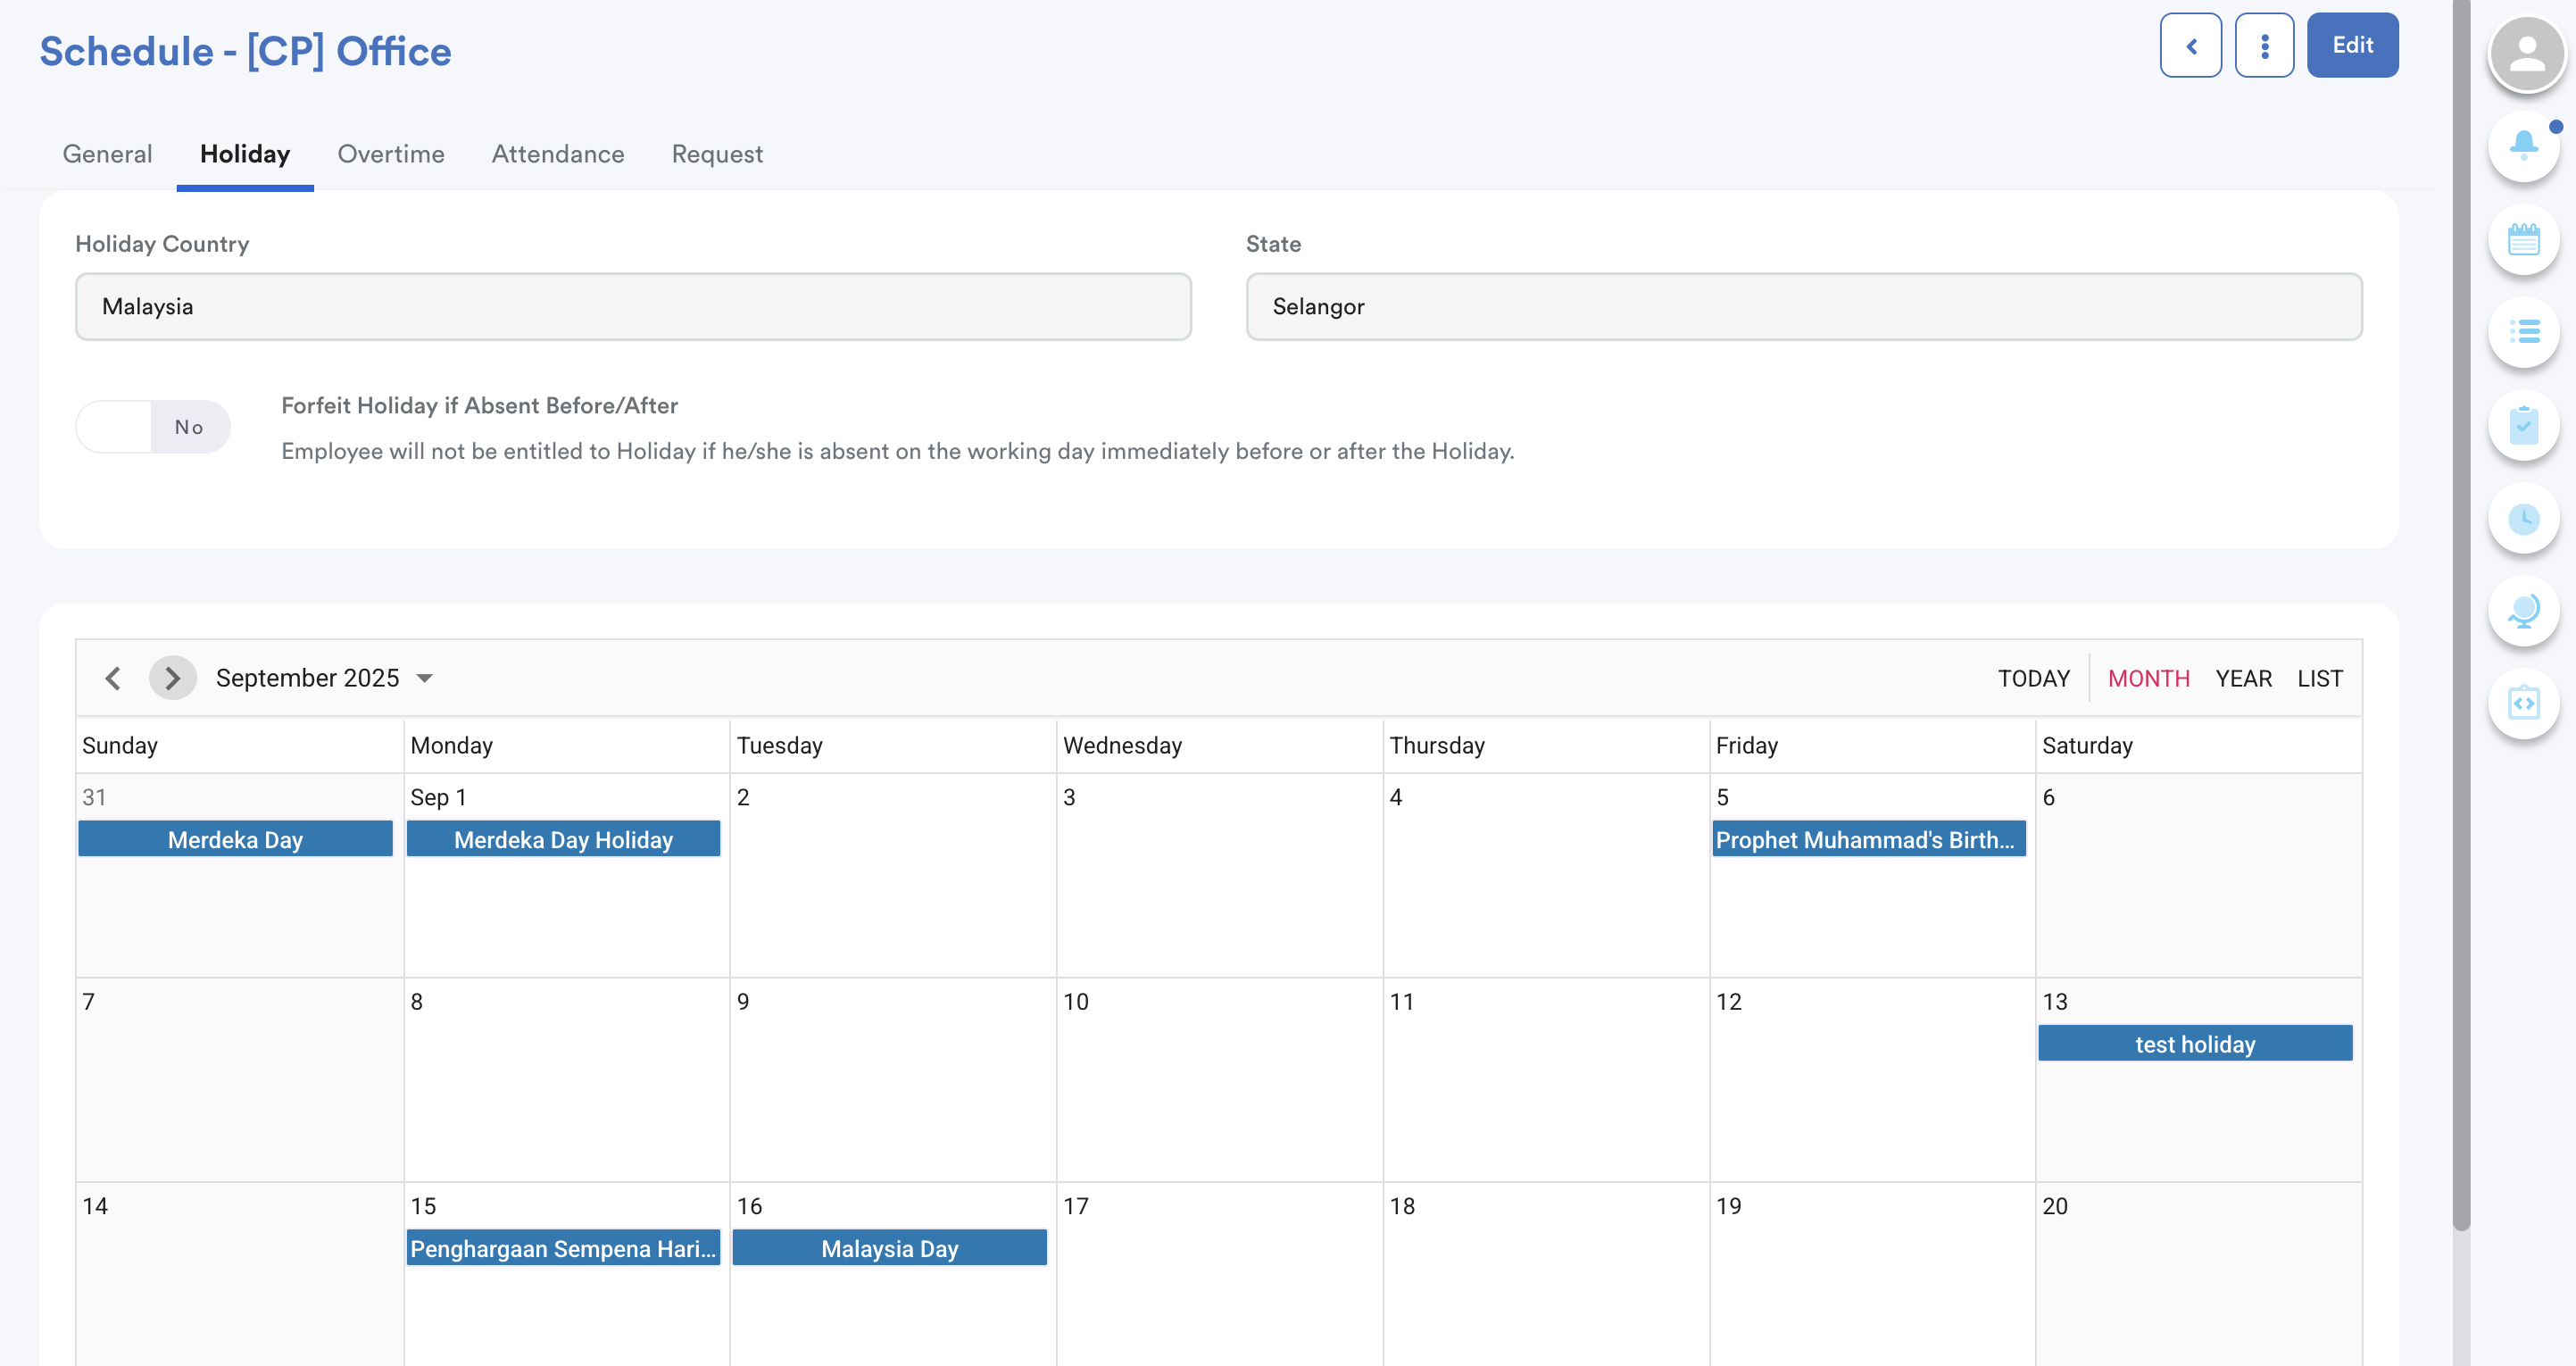
Task: Click the three-dot more options button
Action: click(2264, 46)
